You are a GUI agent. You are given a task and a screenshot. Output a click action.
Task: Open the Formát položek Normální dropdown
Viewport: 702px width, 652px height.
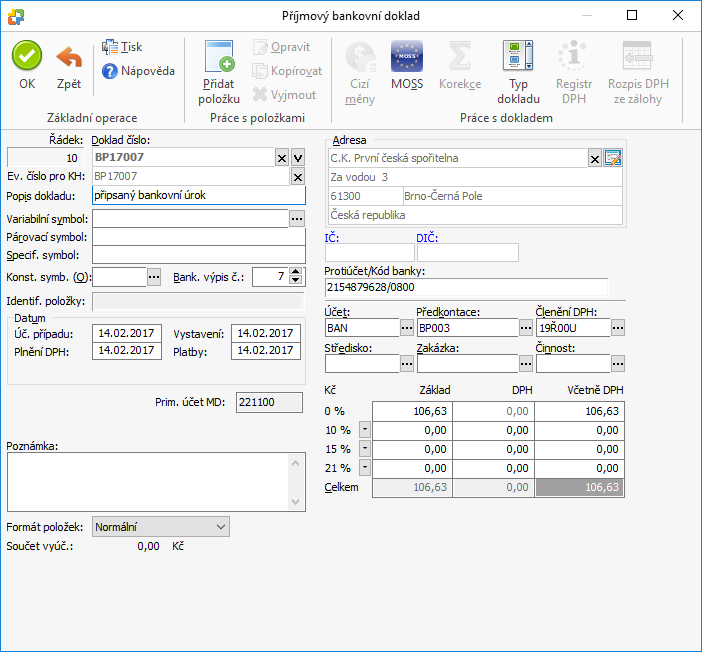[x=161, y=527]
